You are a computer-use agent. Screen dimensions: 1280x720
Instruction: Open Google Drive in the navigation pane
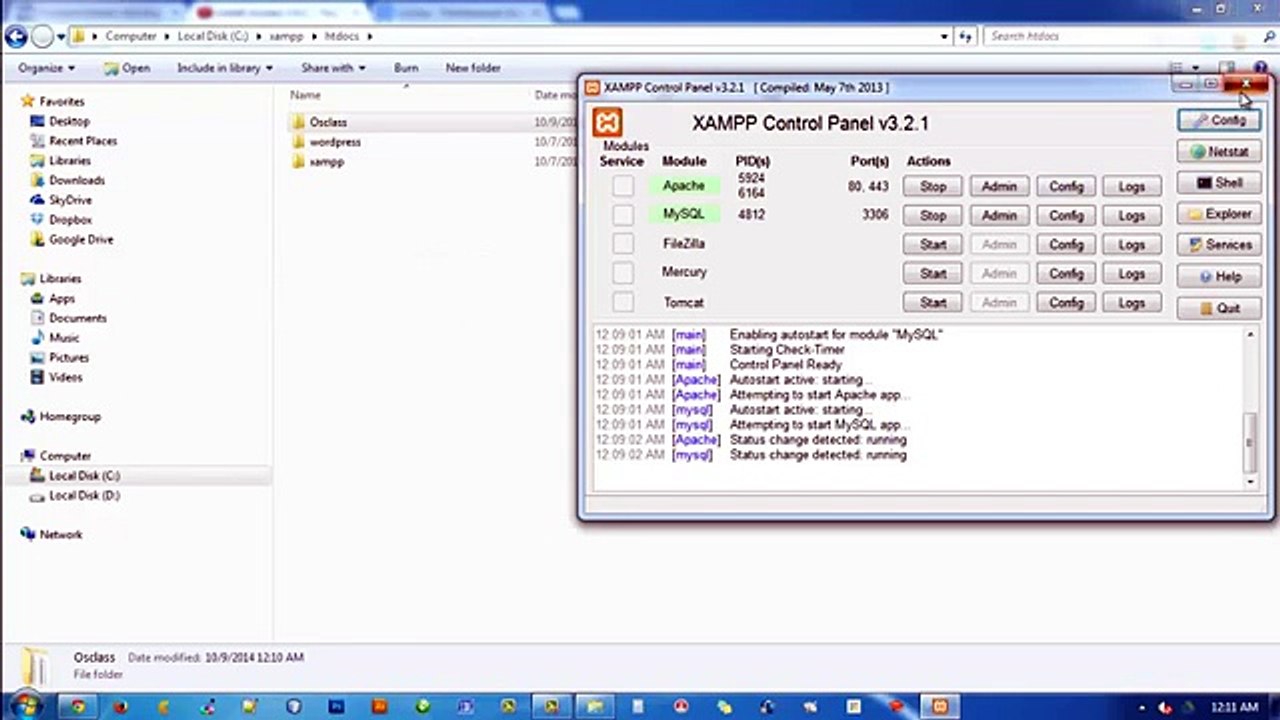(x=81, y=240)
